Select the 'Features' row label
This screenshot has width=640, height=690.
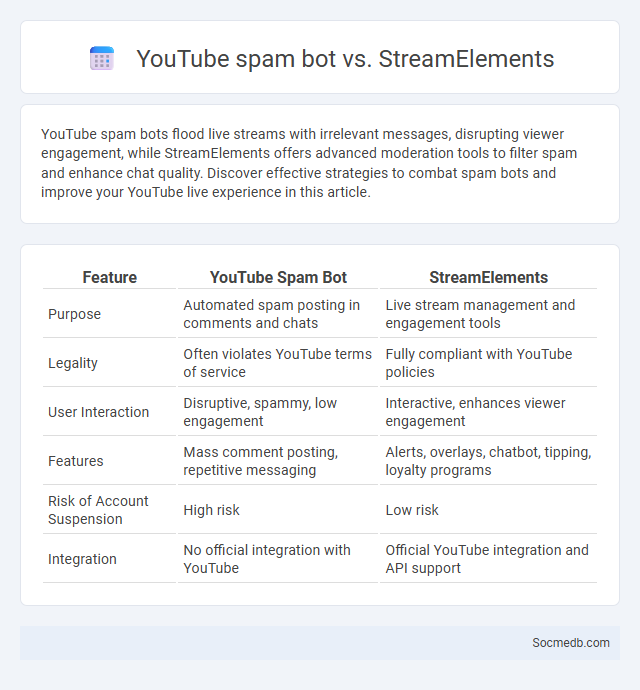coord(76,461)
